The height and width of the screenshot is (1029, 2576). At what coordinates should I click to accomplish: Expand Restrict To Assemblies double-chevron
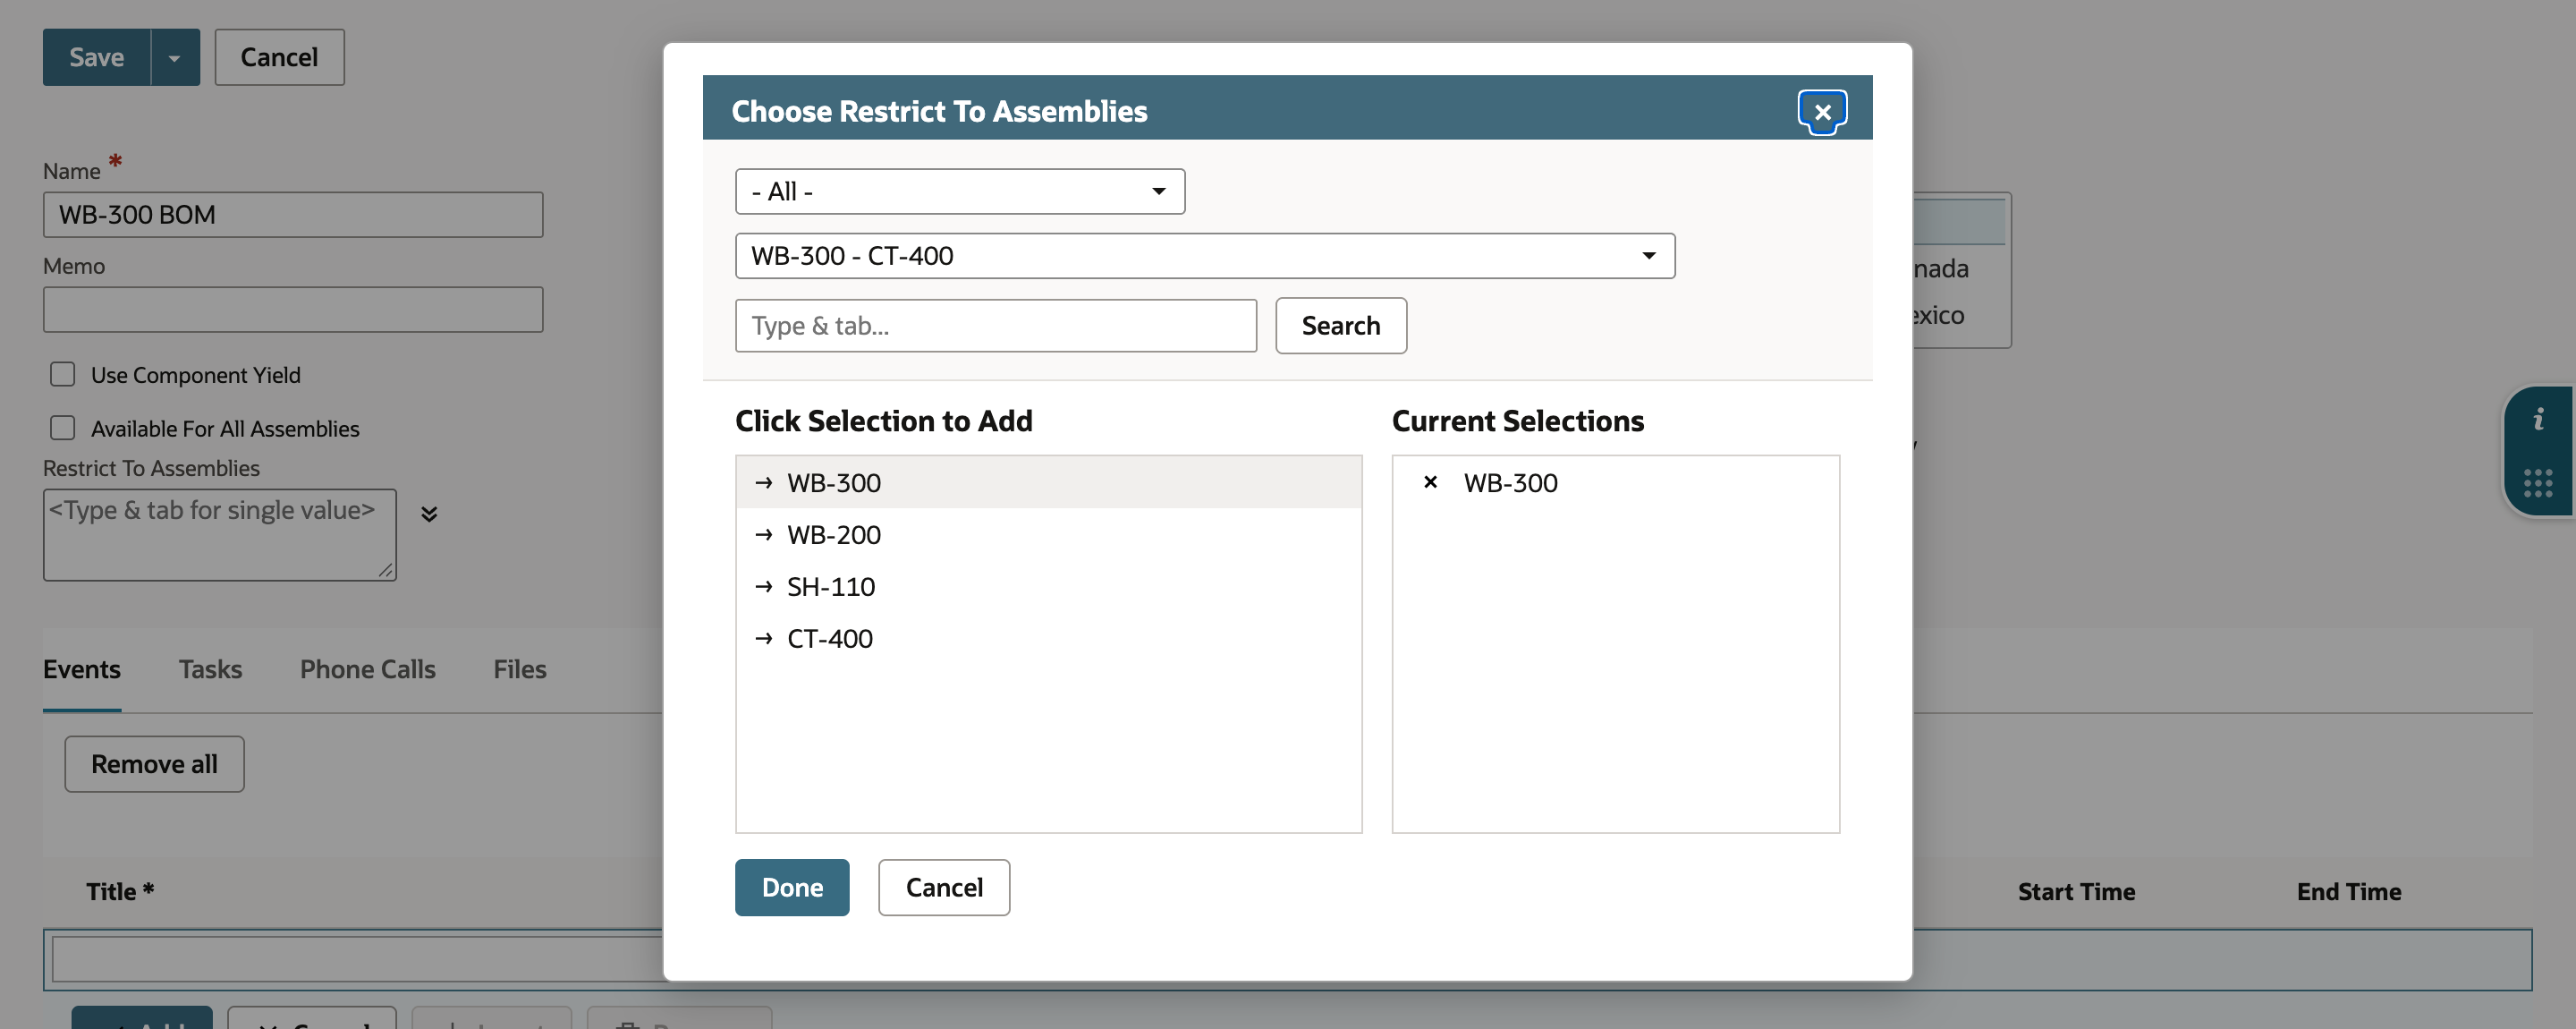click(429, 514)
